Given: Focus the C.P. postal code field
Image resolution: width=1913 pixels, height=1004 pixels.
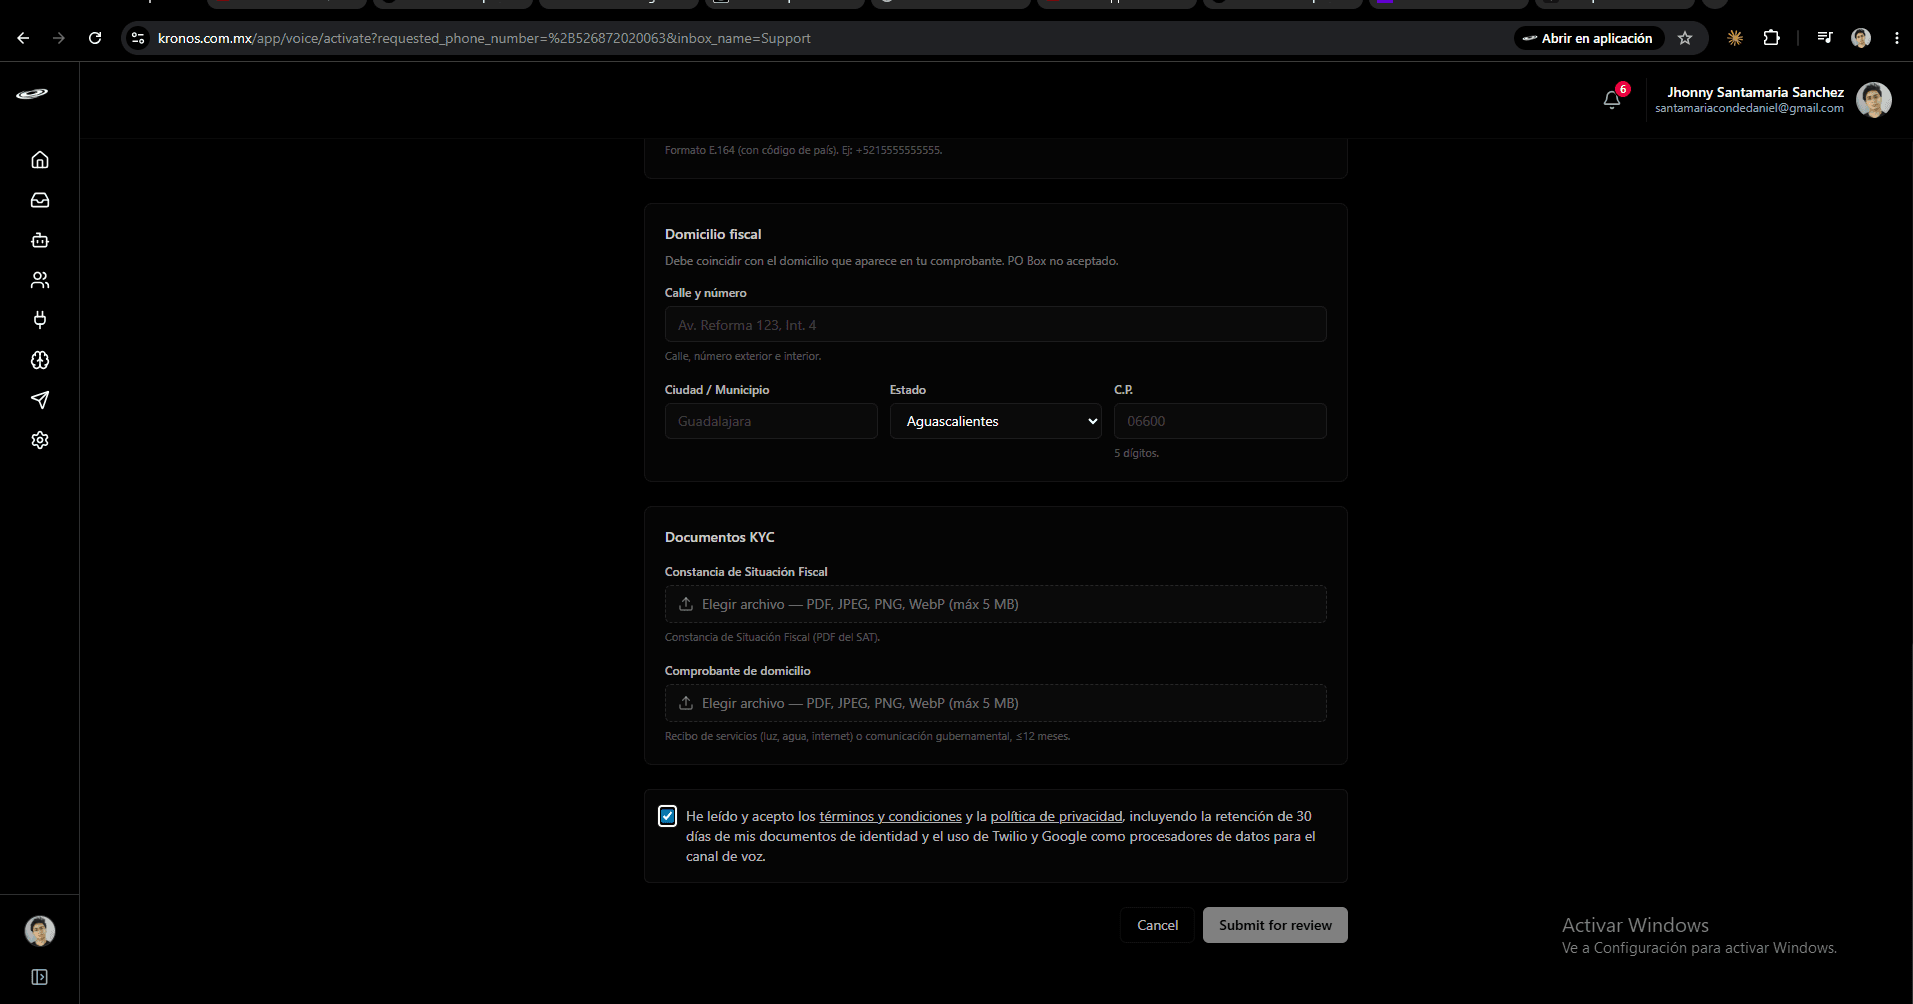Looking at the screenshot, I should [x=1220, y=421].
